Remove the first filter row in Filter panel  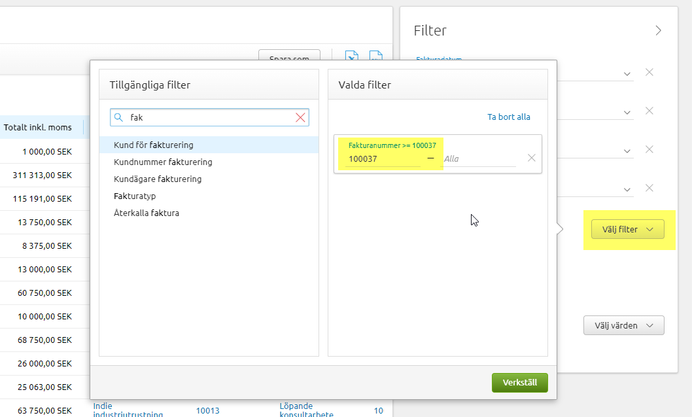649,72
